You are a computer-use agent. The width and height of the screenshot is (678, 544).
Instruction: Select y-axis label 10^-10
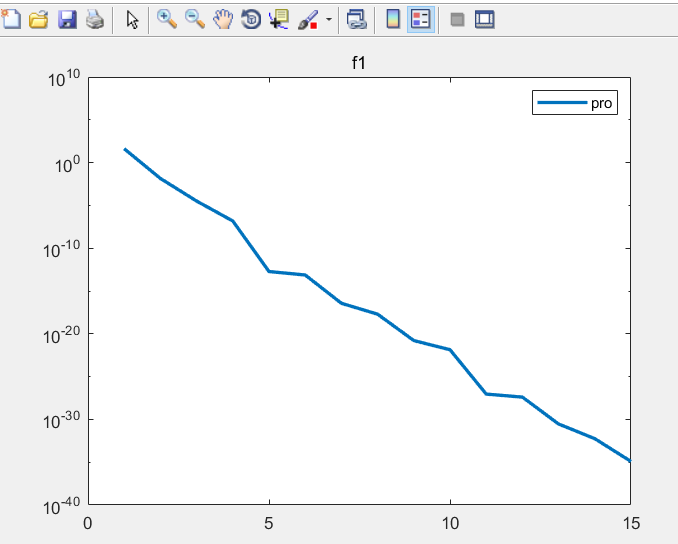(62, 249)
